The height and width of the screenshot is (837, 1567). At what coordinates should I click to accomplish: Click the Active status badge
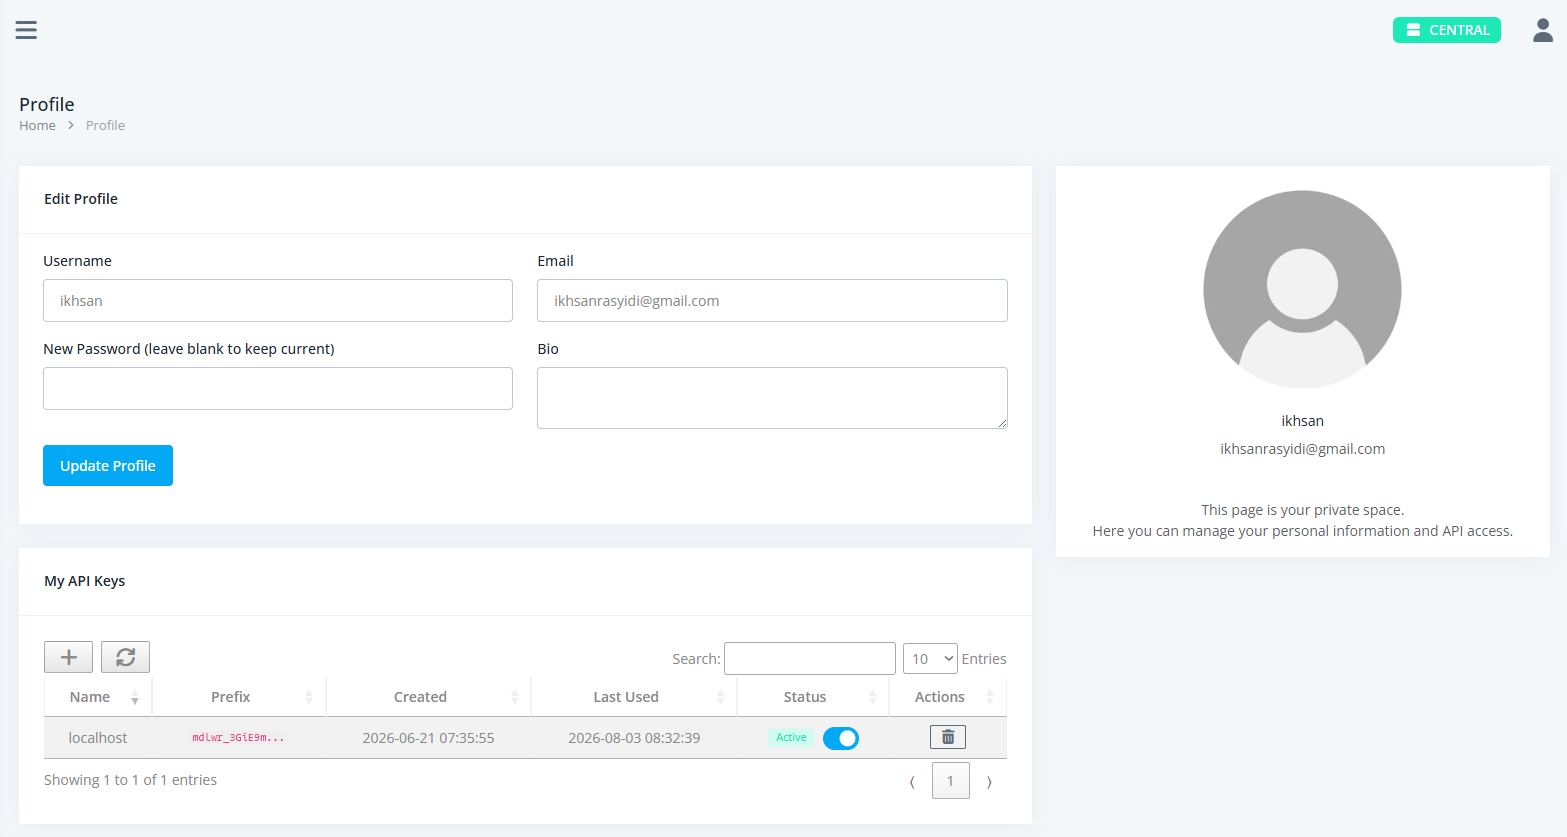(x=791, y=738)
